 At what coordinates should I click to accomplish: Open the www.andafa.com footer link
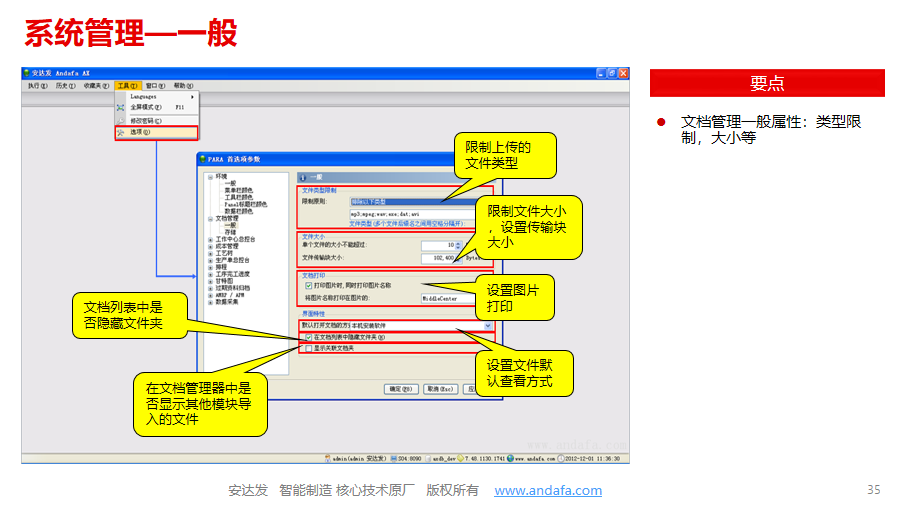tap(548, 490)
